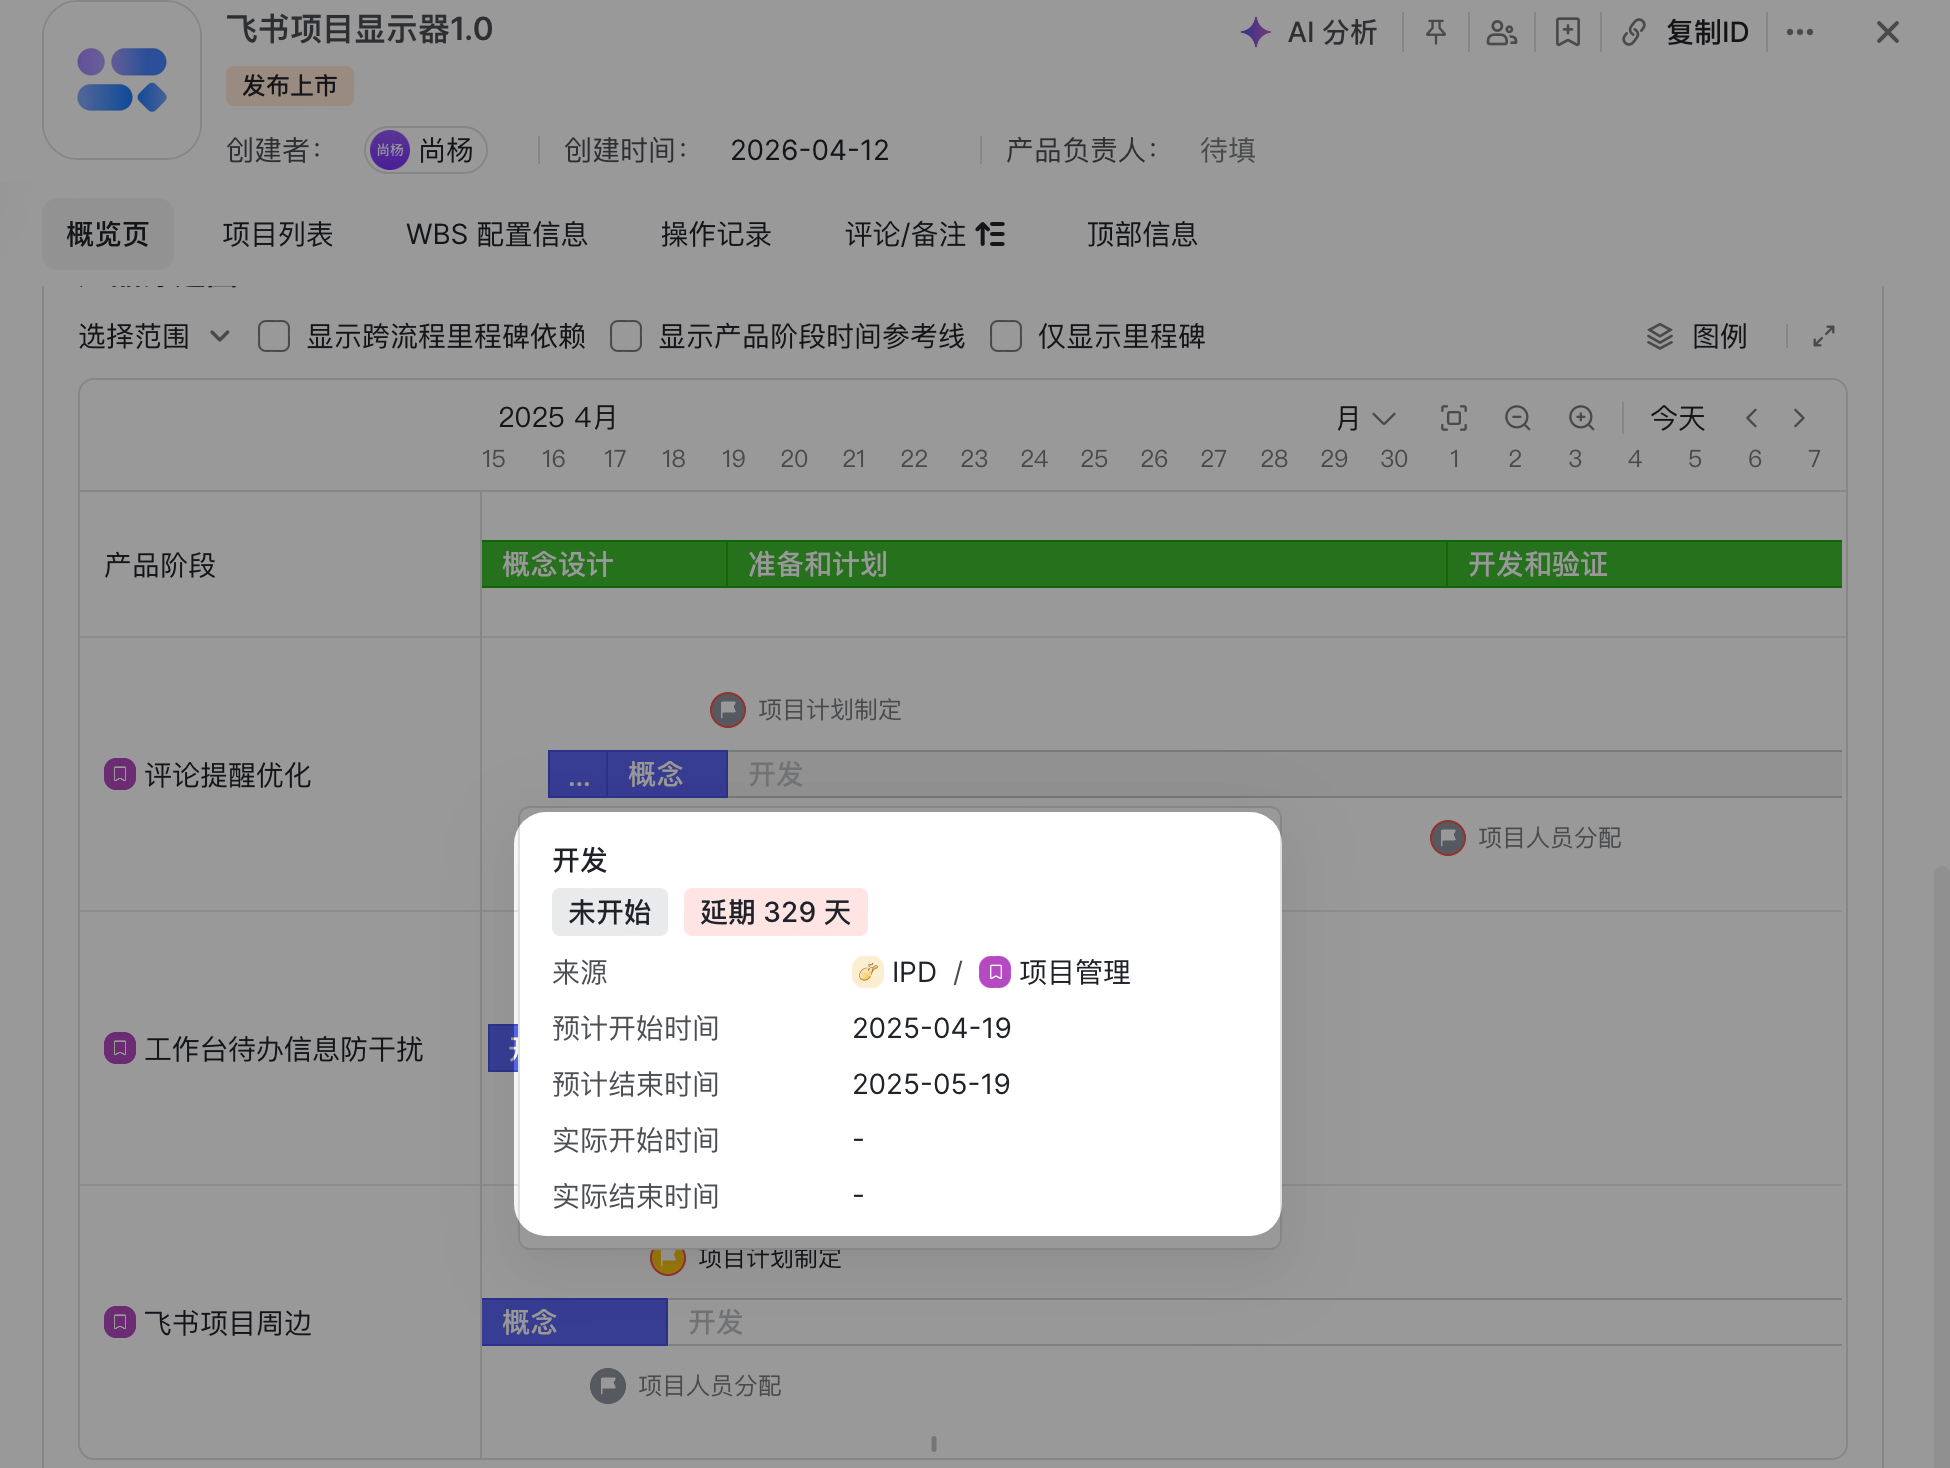Image resolution: width=1950 pixels, height=1468 pixels.
Task: Switch to 概览页 tab
Action: coord(108,234)
